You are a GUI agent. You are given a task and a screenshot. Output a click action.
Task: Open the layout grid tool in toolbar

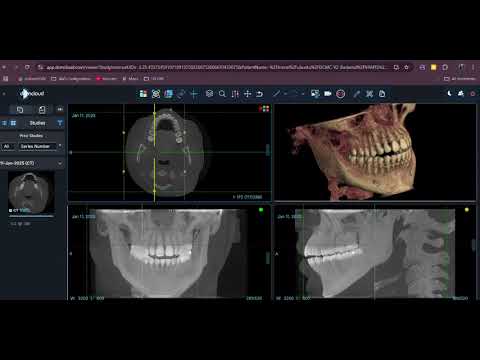click(x=143, y=94)
